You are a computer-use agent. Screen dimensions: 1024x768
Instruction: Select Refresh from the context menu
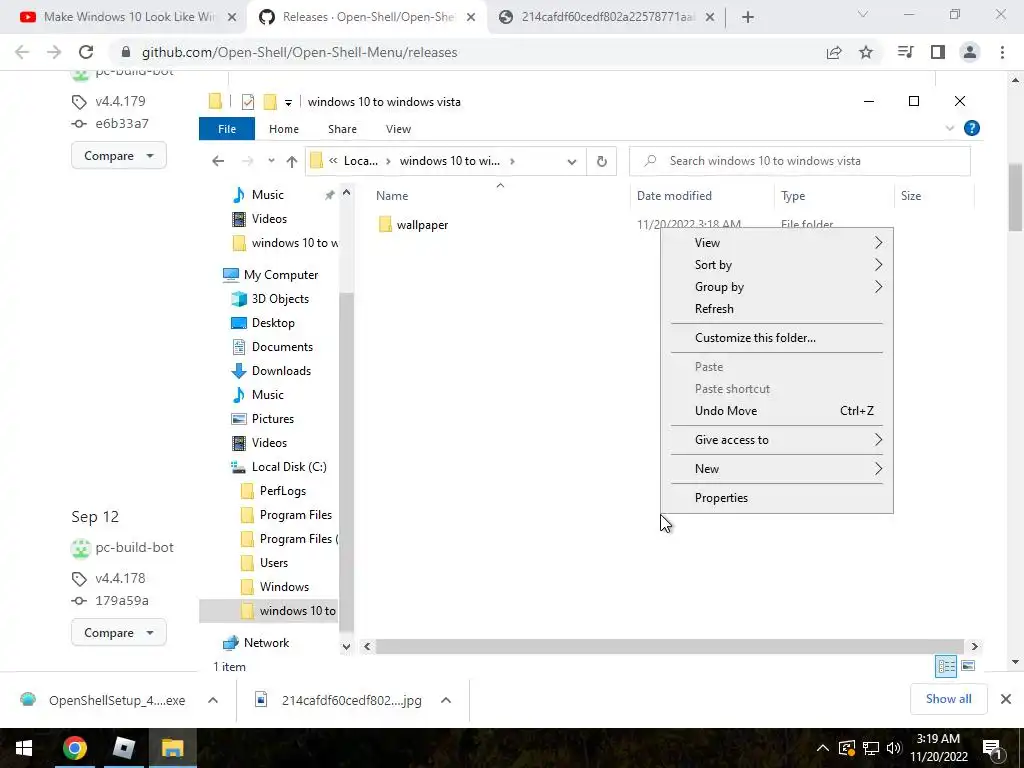click(x=776, y=309)
